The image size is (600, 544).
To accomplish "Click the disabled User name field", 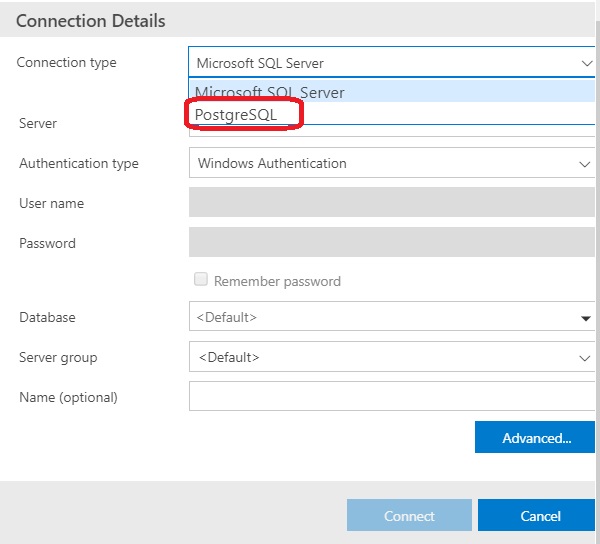I will coord(392,202).
